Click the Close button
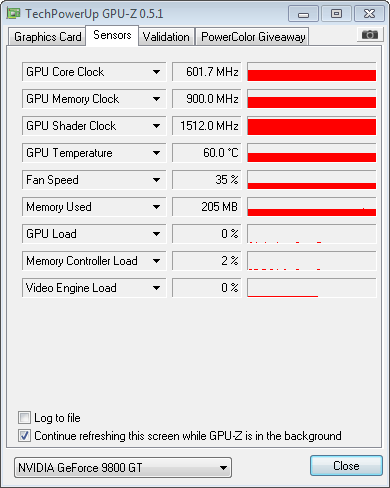Screen dimensions: 390x488 [x=346, y=466]
